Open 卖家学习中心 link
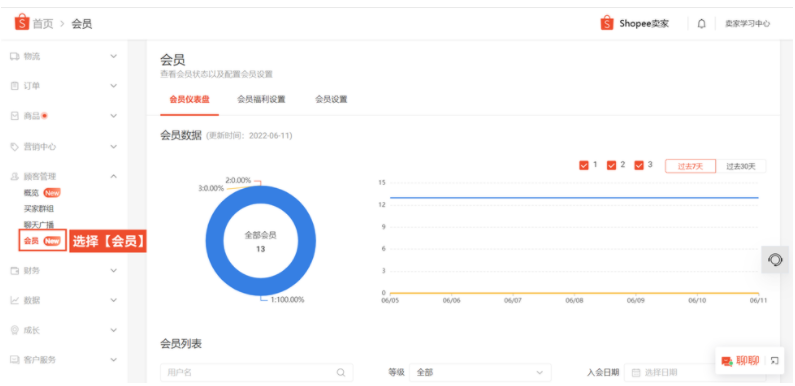Screen dimensions: 795x386 pos(747,24)
